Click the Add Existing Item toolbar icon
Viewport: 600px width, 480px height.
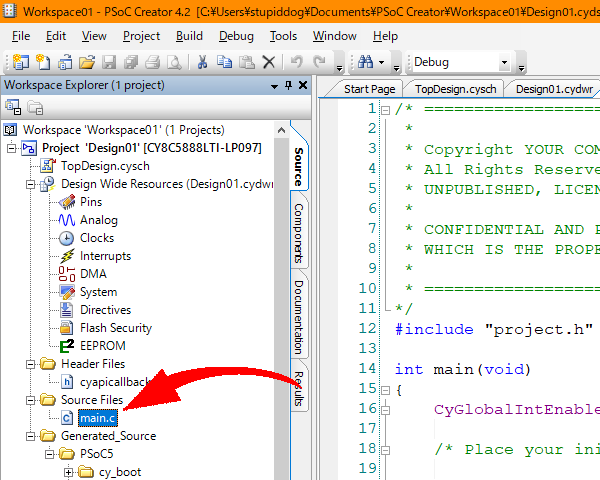coord(65,62)
